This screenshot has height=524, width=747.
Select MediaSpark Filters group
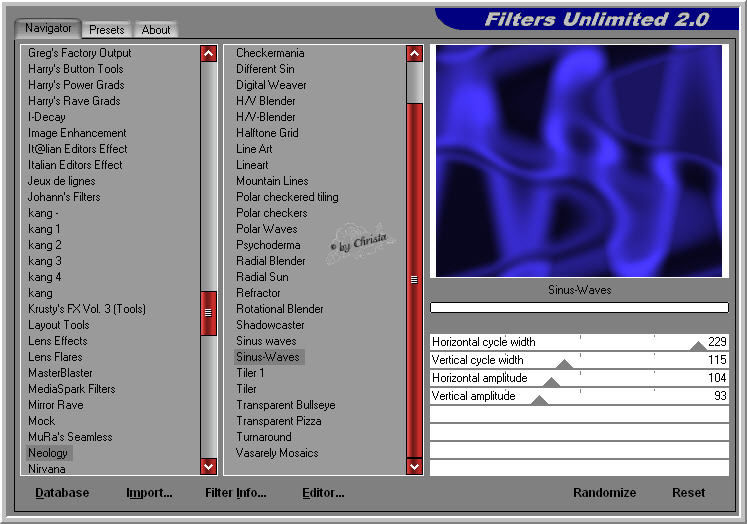[x=72, y=389]
